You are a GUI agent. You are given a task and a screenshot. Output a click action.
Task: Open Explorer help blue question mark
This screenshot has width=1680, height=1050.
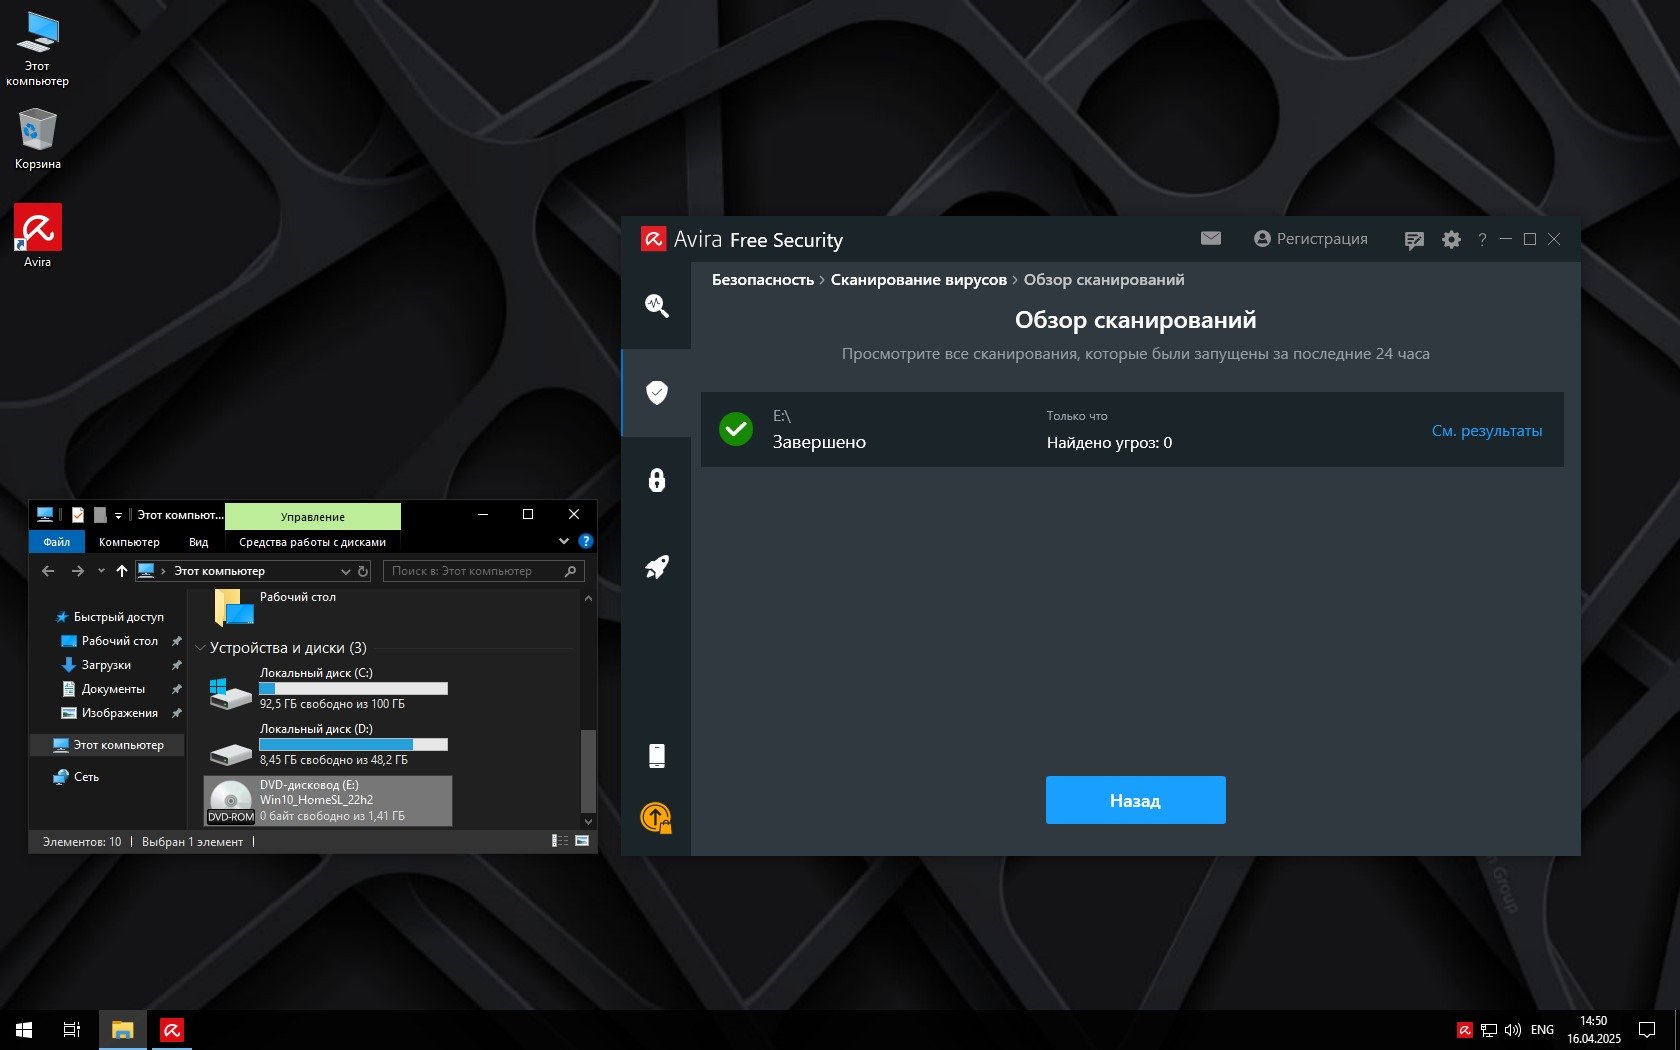tap(586, 541)
